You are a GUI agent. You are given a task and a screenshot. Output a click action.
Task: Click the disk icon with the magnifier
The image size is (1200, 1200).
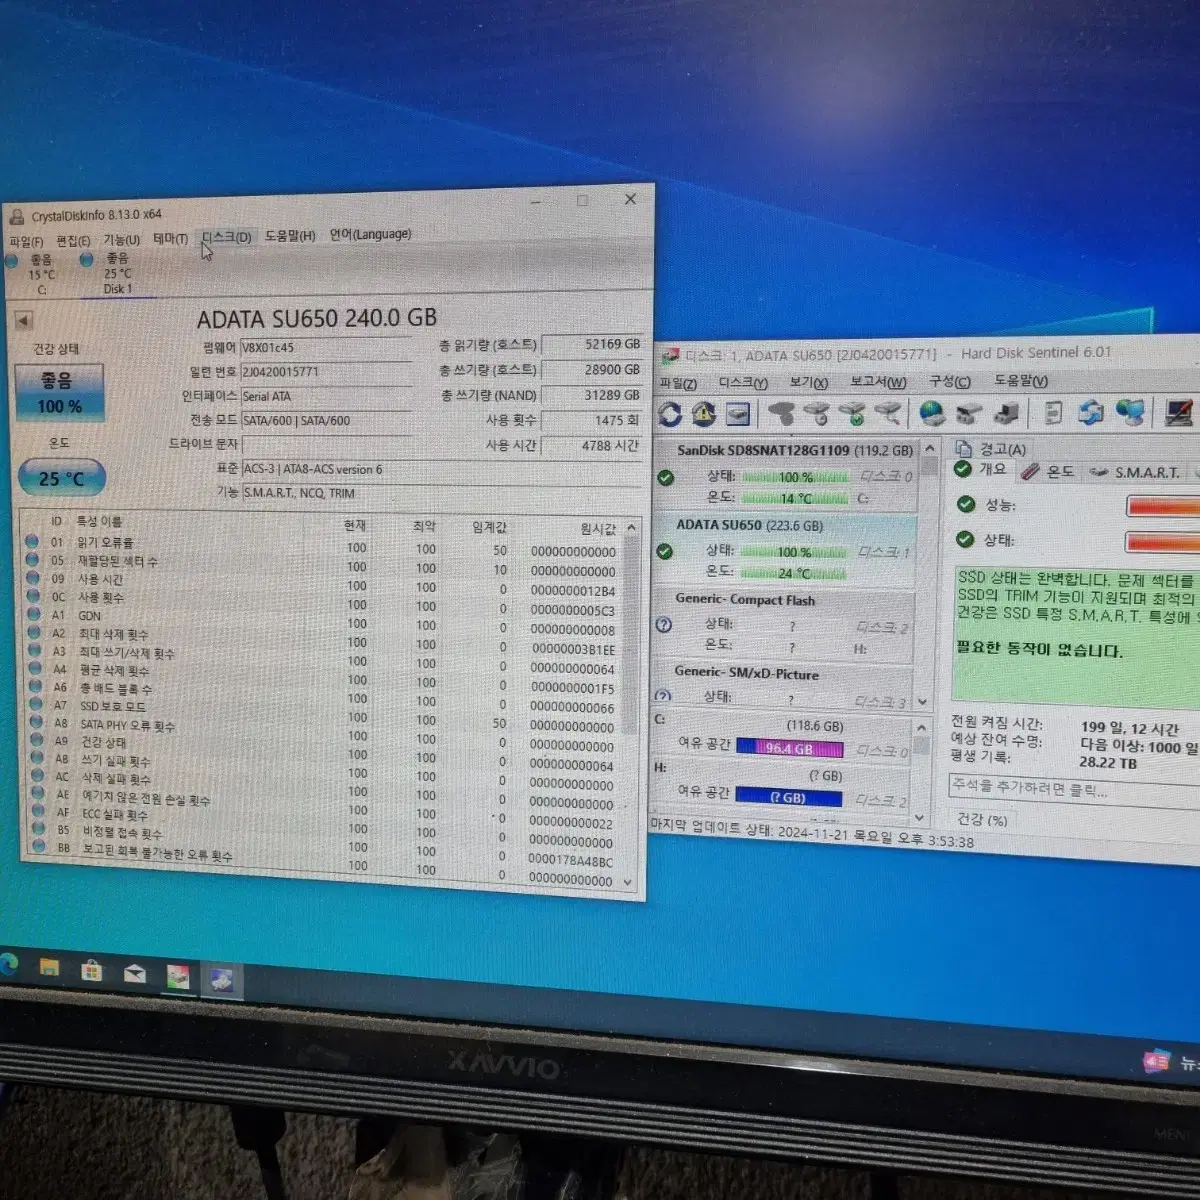click(888, 412)
